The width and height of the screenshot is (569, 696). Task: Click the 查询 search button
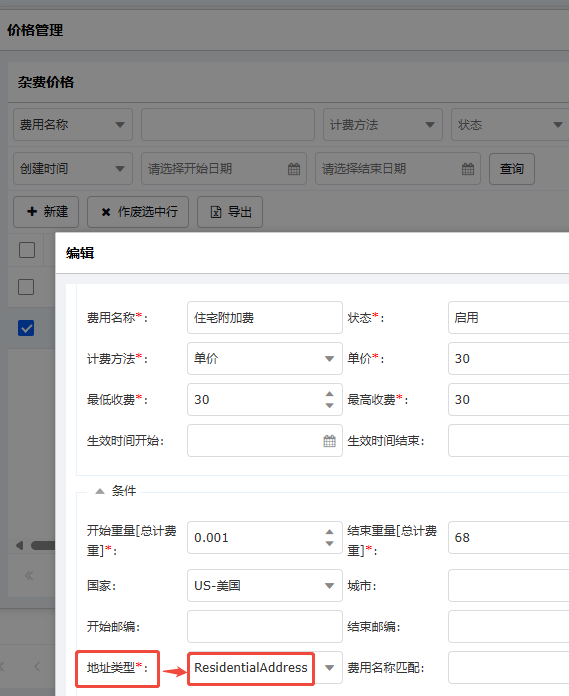tap(512, 169)
